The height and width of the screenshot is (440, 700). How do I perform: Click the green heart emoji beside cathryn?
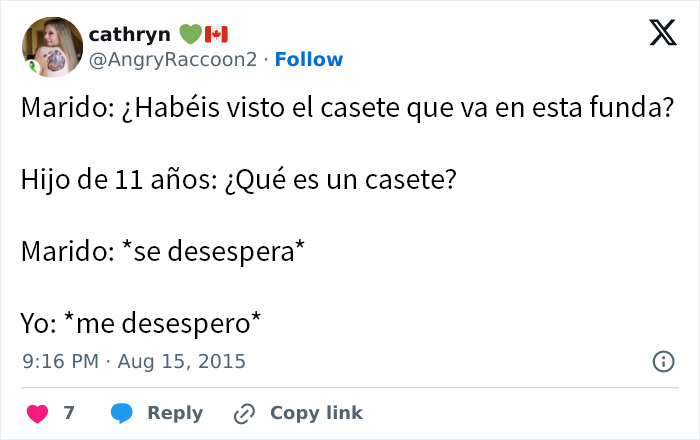point(190,34)
